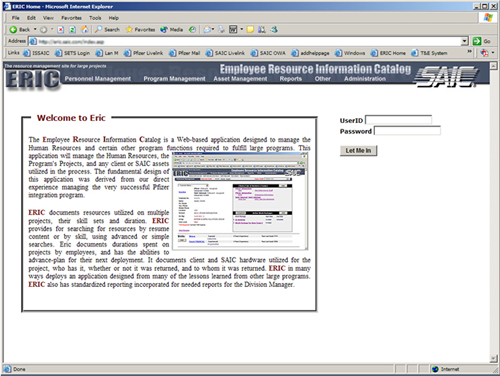The image size is (500, 376).
Task: Focus the Password input field
Action: 407,131
